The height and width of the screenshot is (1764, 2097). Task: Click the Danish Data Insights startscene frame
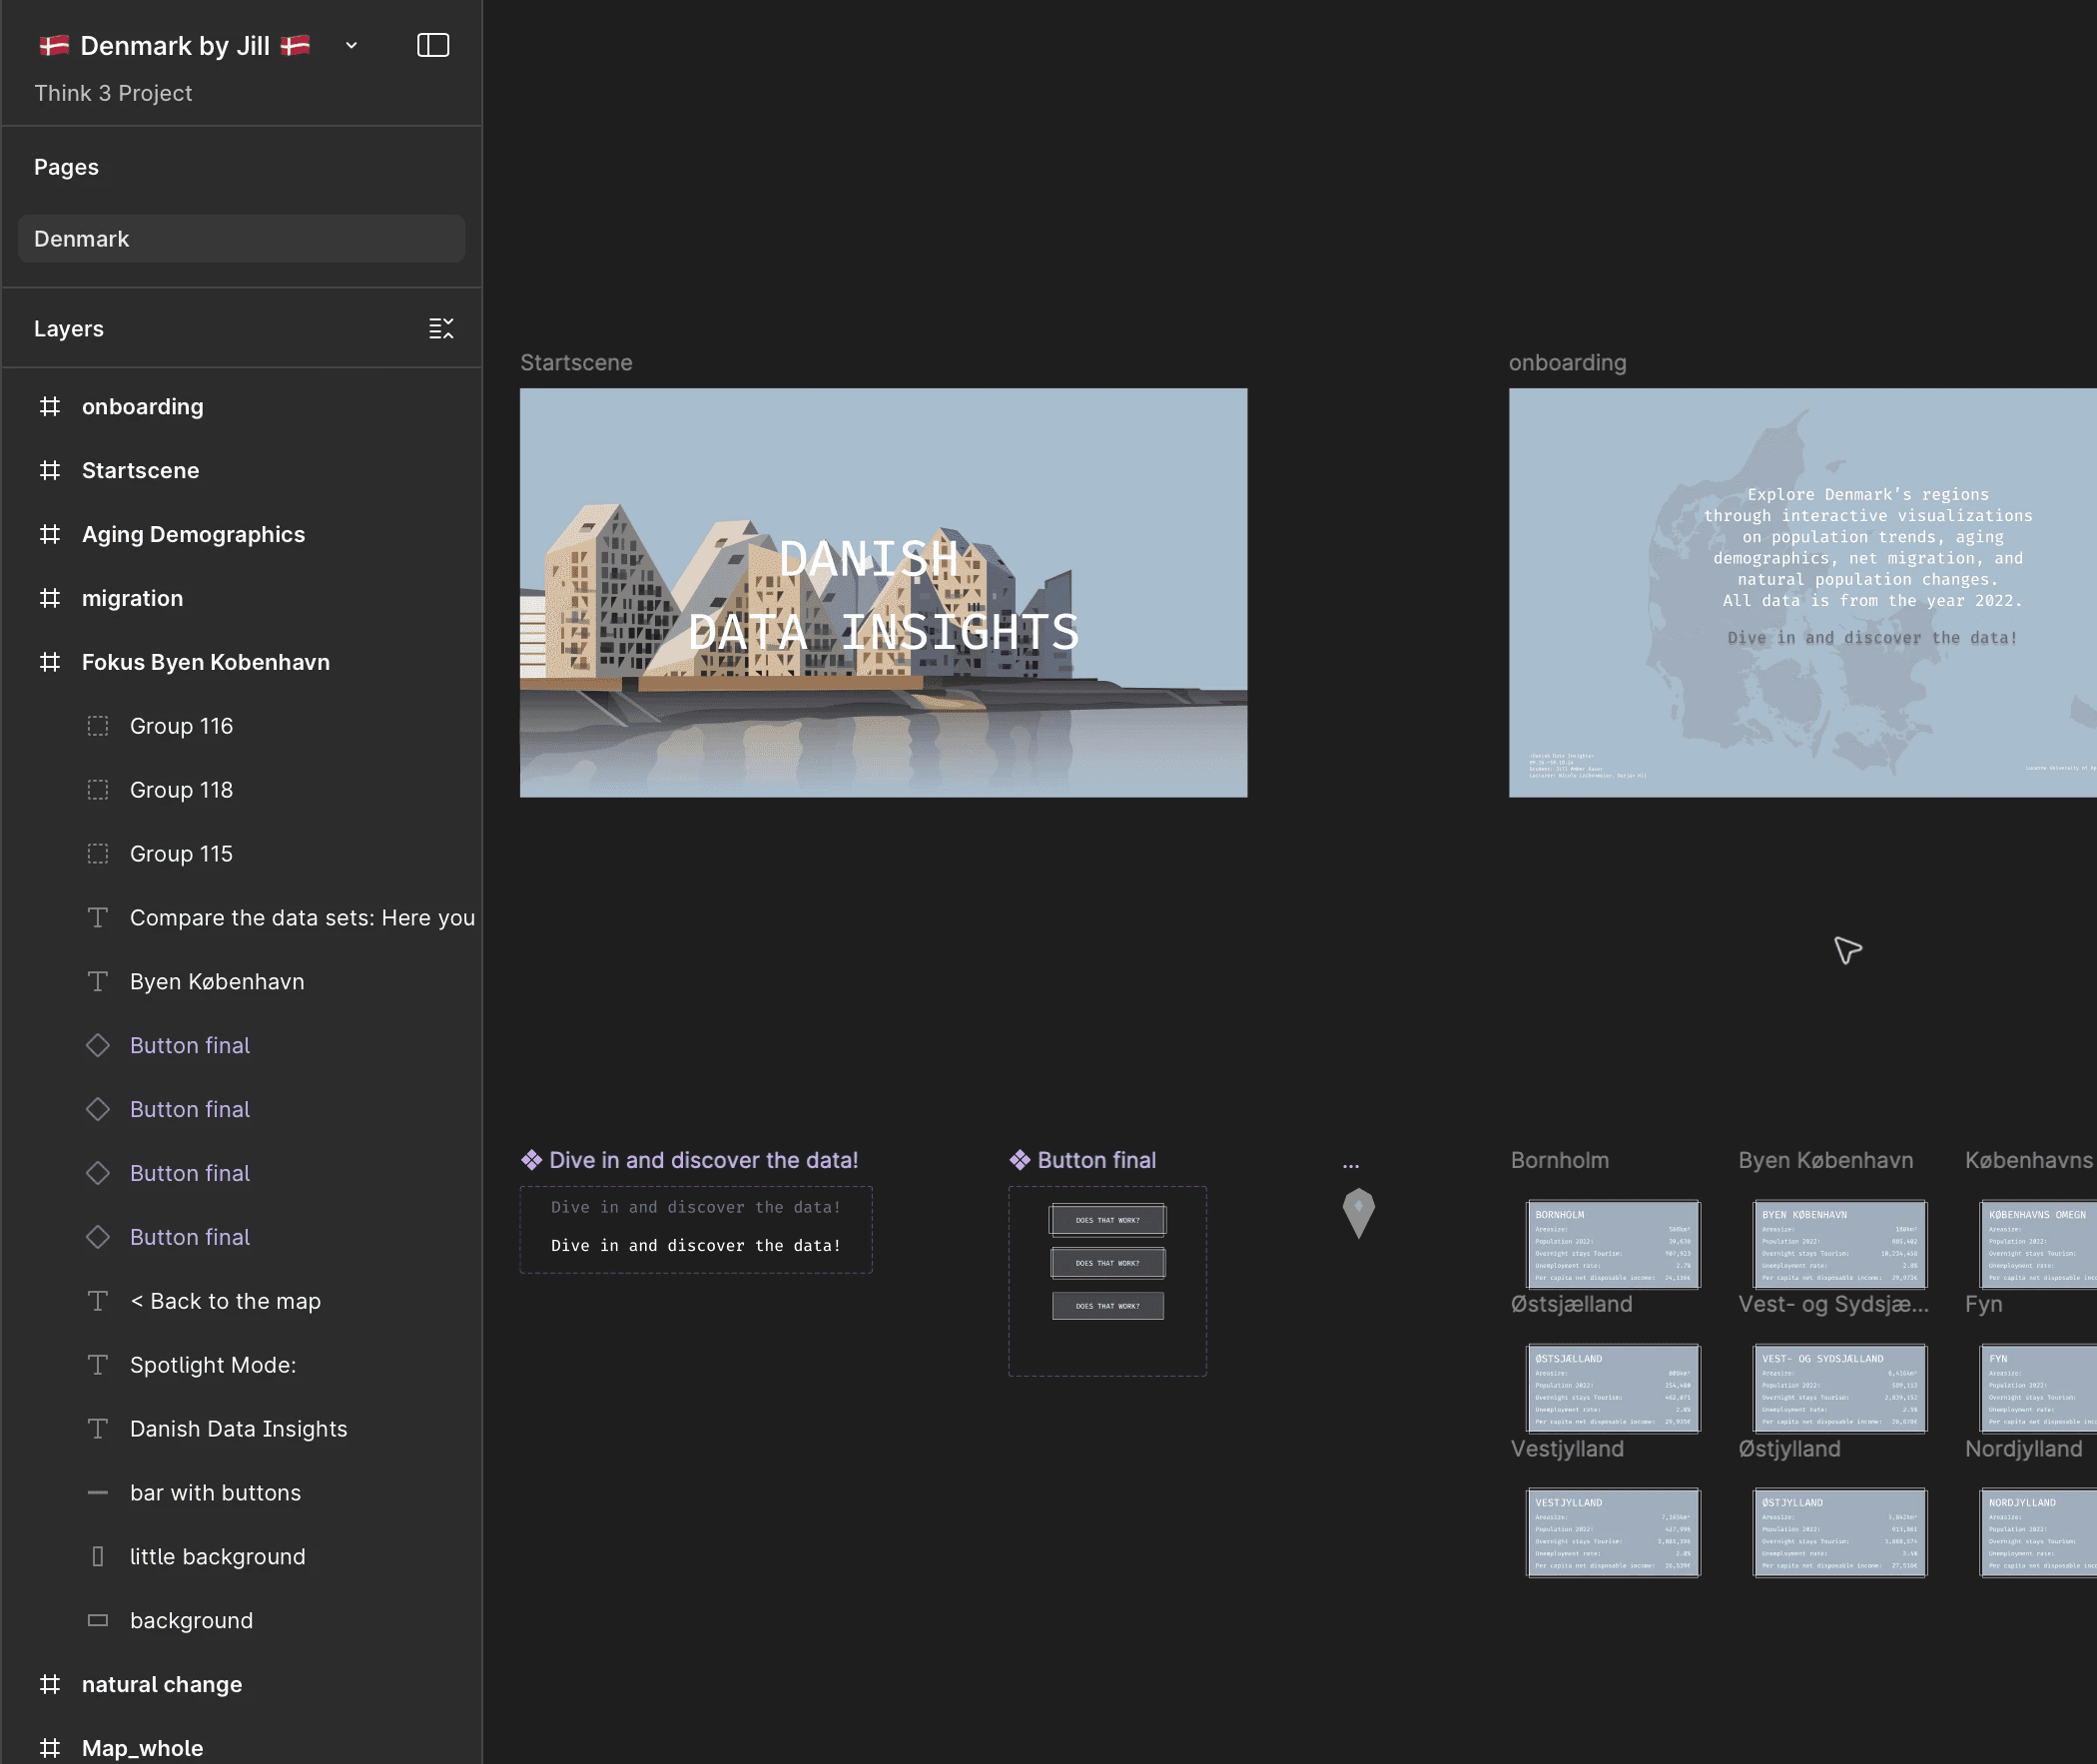click(883, 592)
